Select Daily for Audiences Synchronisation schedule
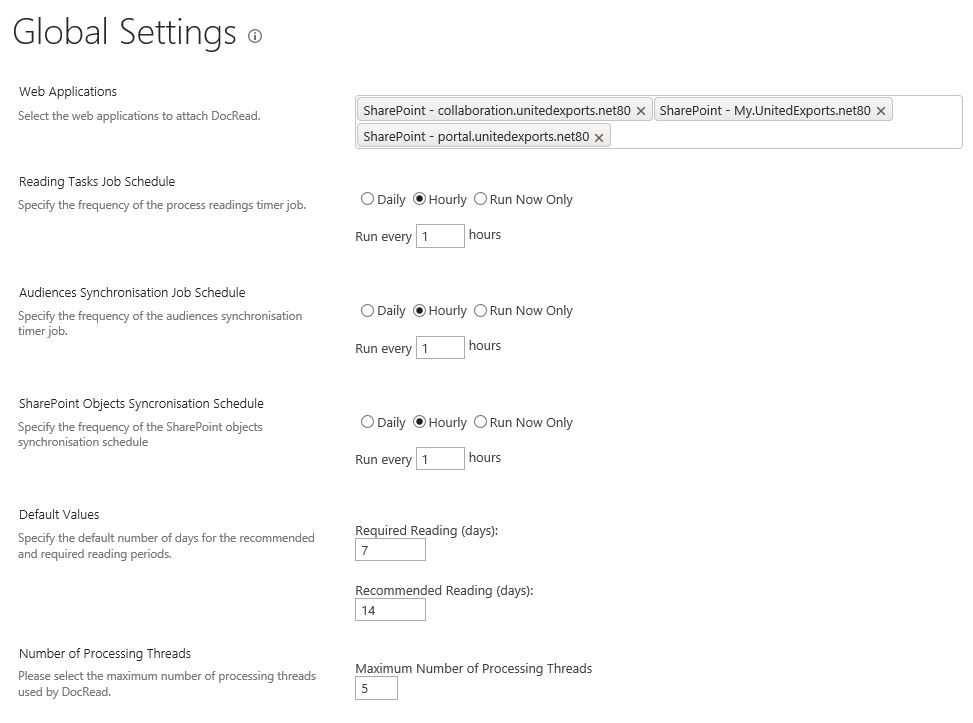The width and height of the screenshot is (973, 723). coord(367,311)
